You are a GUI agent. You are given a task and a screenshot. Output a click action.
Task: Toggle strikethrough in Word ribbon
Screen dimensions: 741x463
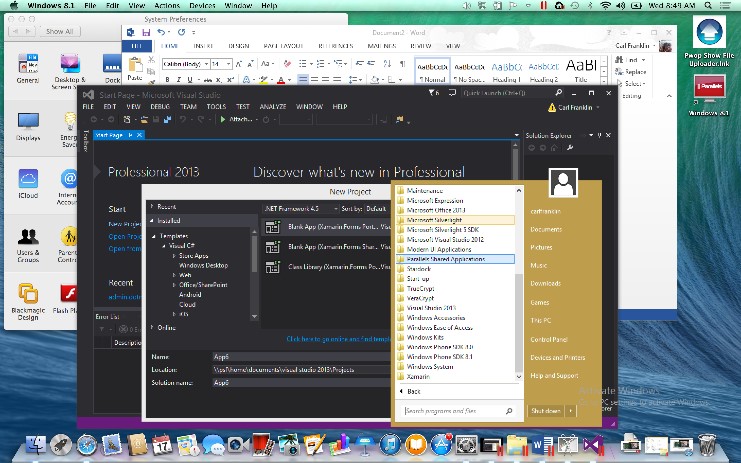tap(207, 79)
